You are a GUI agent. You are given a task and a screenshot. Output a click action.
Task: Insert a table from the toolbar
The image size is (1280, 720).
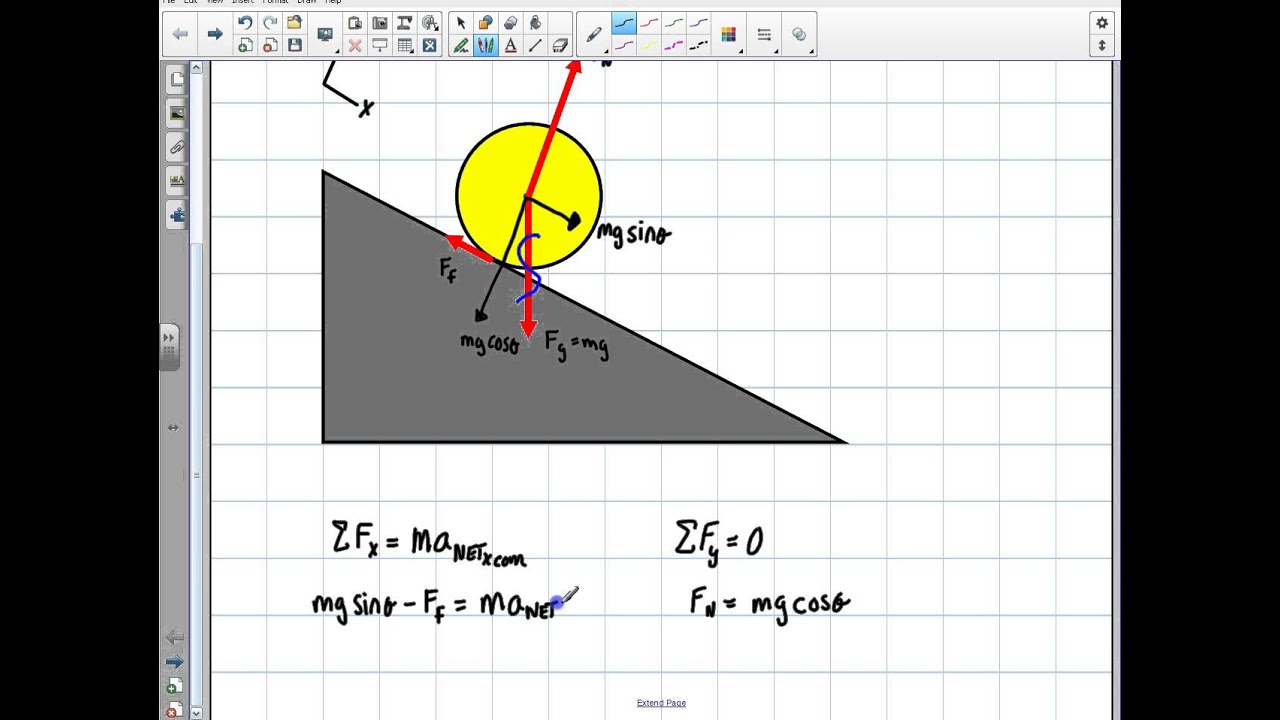point(405,46)
